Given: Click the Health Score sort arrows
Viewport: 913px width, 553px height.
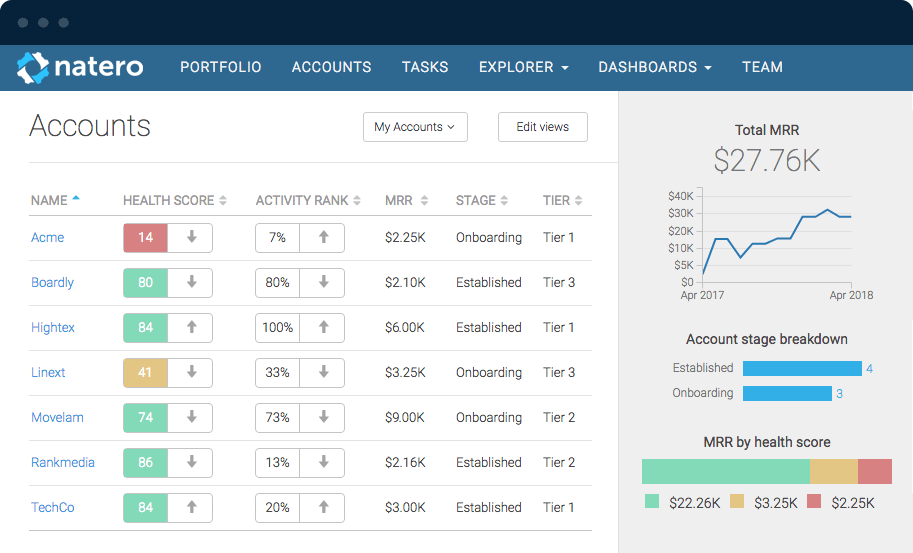Looking at the screenshot, I should pyautogui.click(x=222, y=200).
